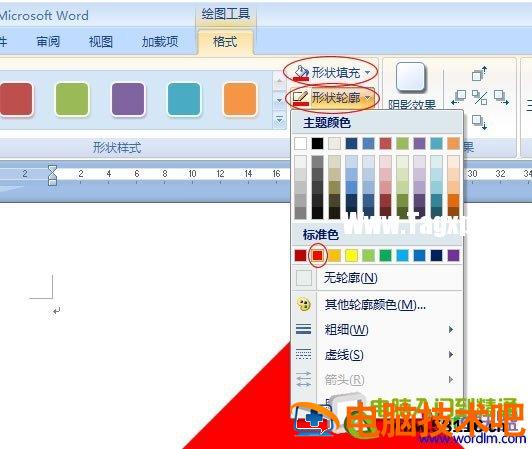This screenshot has height=449, width=532.
Task: Apply the teal shape style thumbnail
Action: 184,99
